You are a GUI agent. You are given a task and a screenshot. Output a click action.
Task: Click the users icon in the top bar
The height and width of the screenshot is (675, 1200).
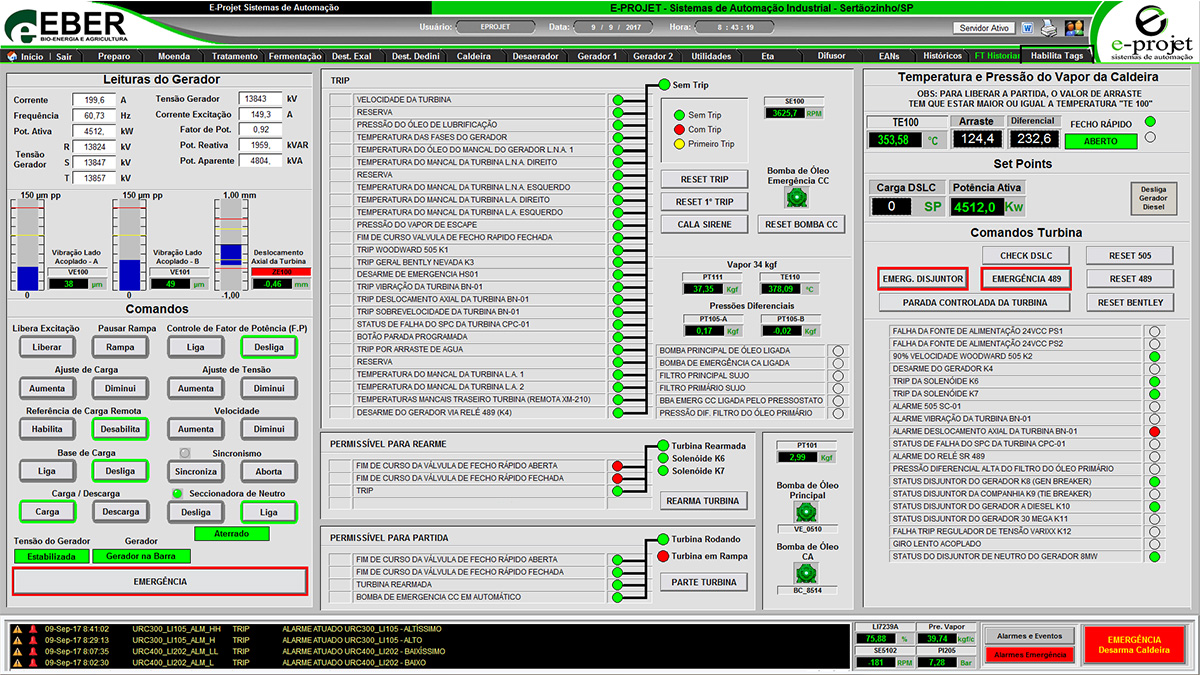[x=1074, y=27]
